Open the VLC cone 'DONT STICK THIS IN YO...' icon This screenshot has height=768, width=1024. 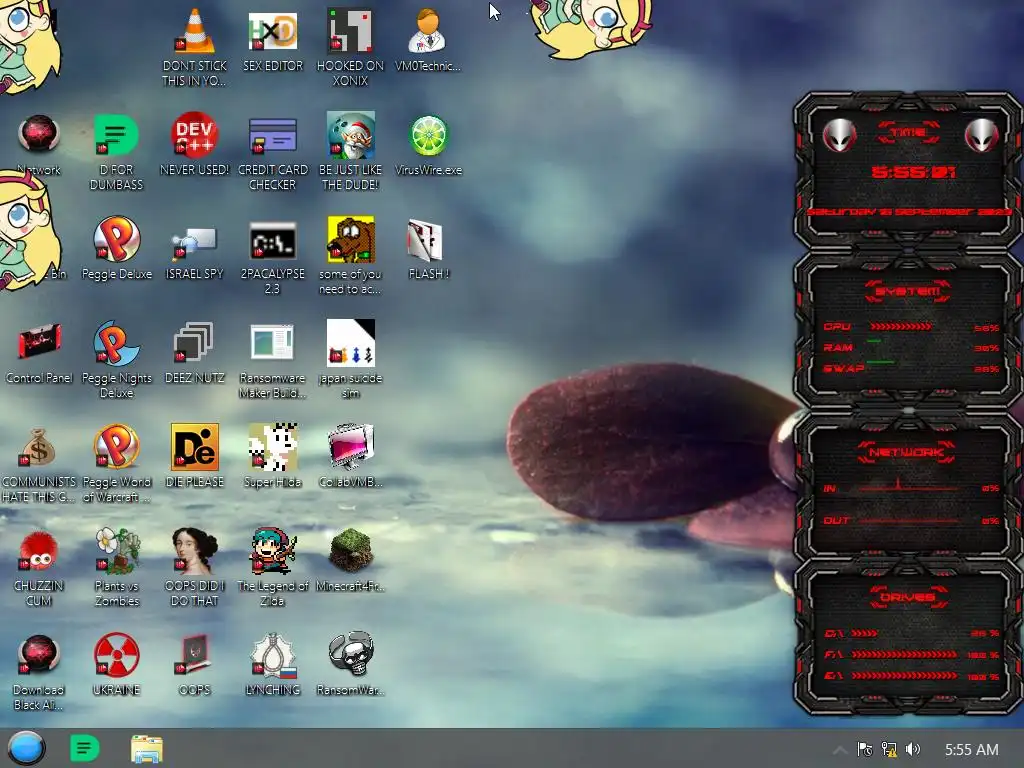(x=195, y=33)
